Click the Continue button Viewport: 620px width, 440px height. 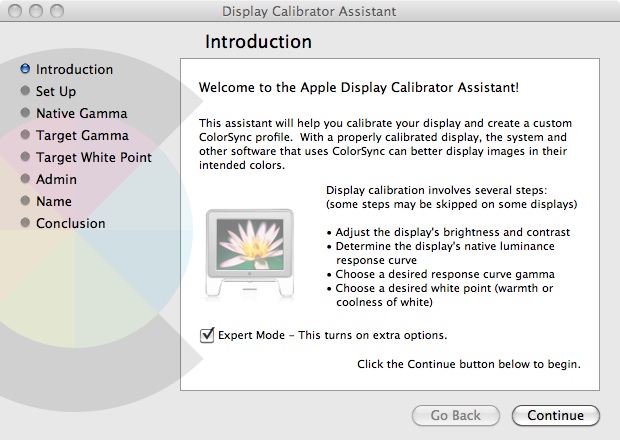click(556, 415)
